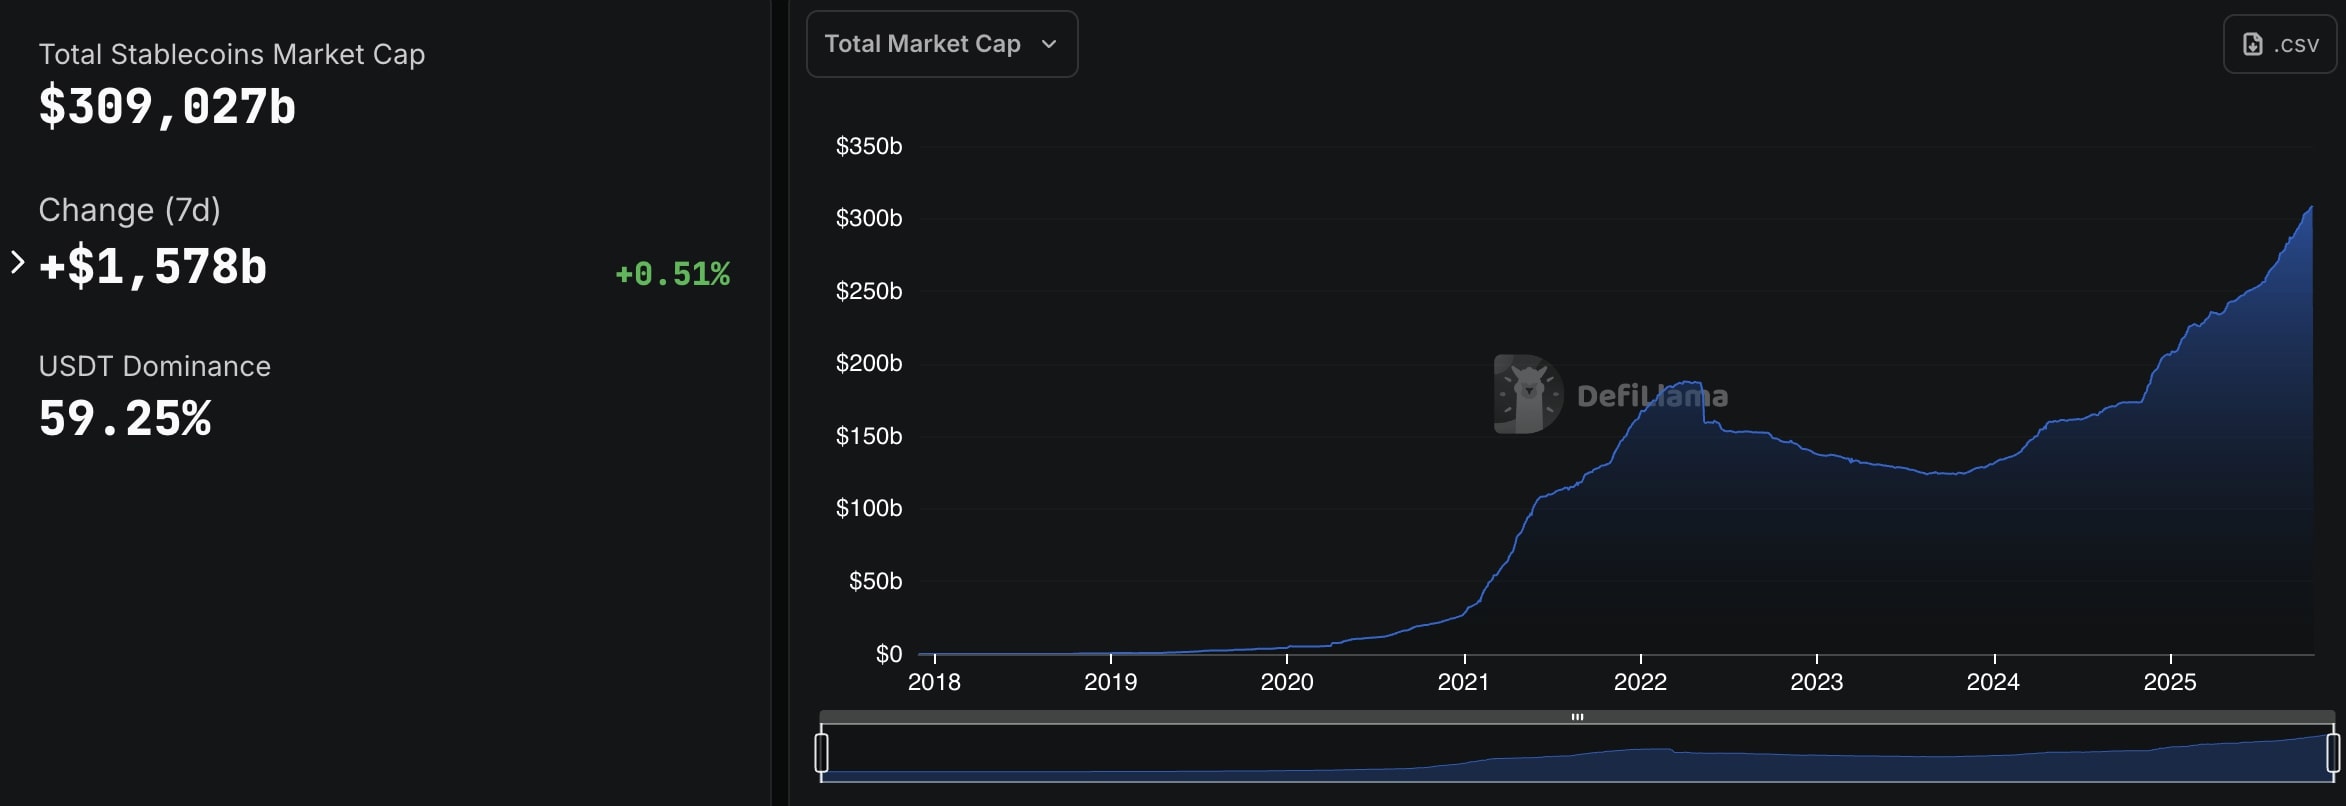Click the 2025 x-axis label
Viewport: 2346px width, 806px height.
[2169, 682]
